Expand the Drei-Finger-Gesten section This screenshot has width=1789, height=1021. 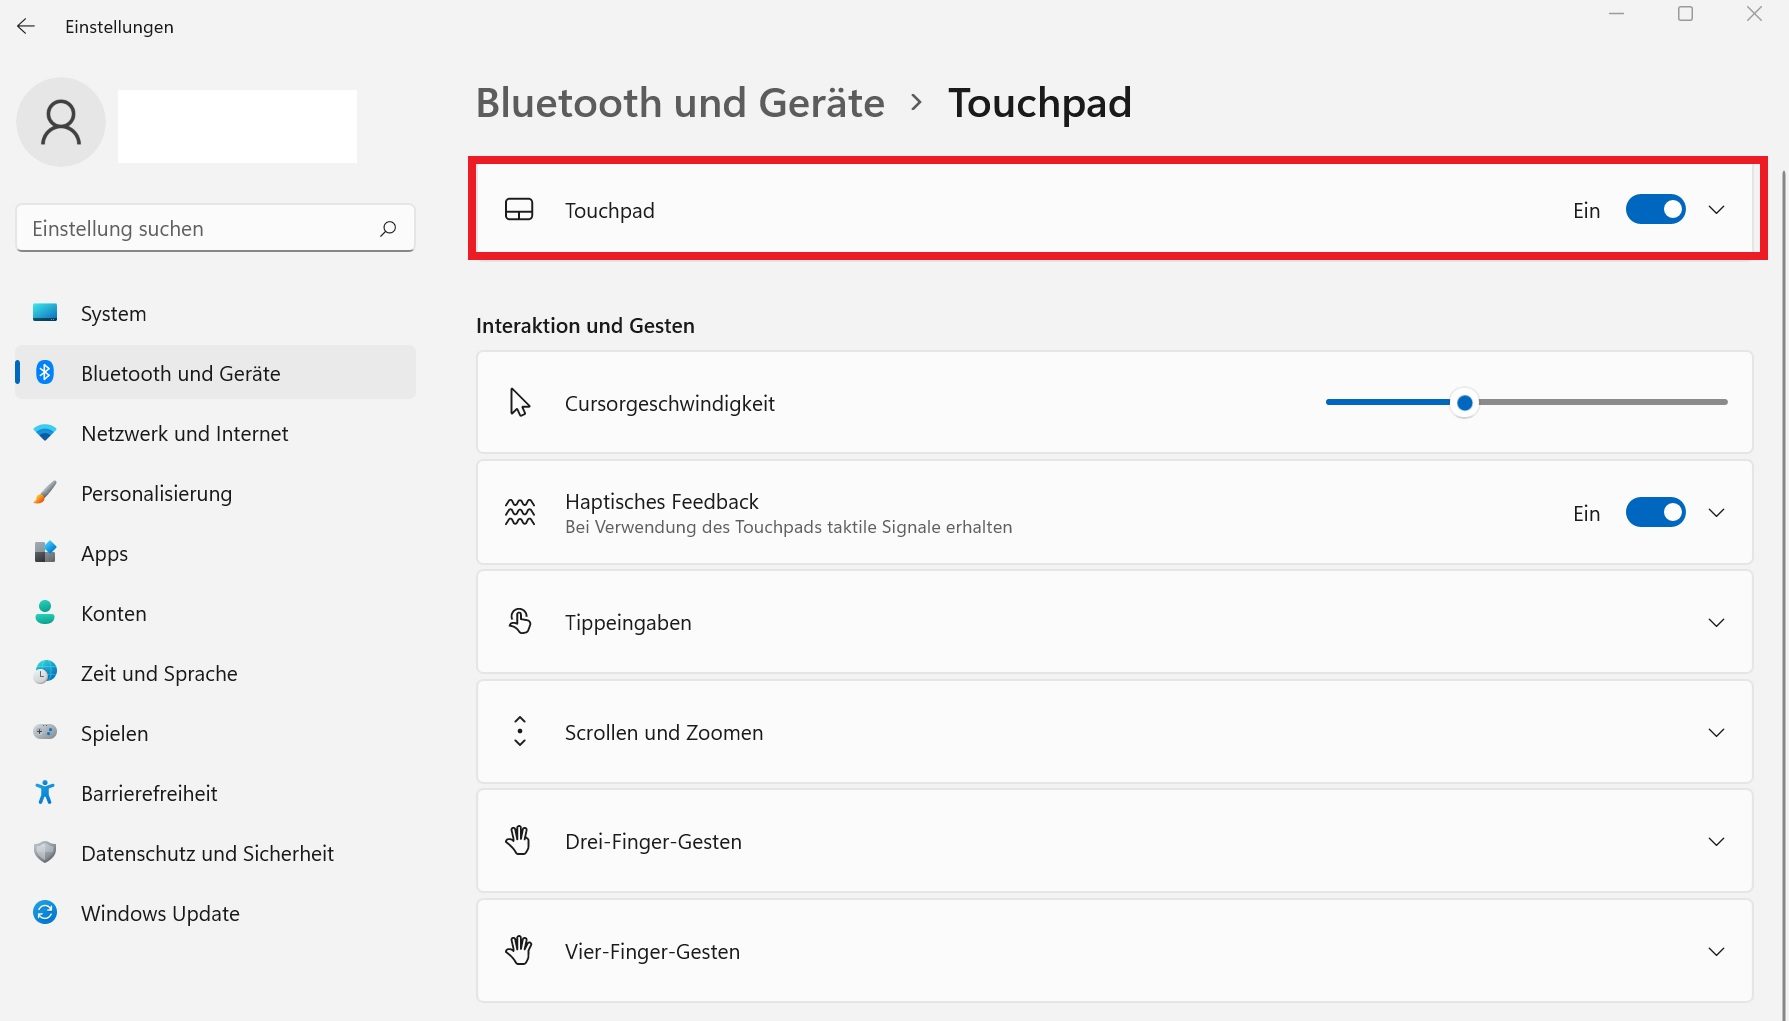coord(1716,842)
